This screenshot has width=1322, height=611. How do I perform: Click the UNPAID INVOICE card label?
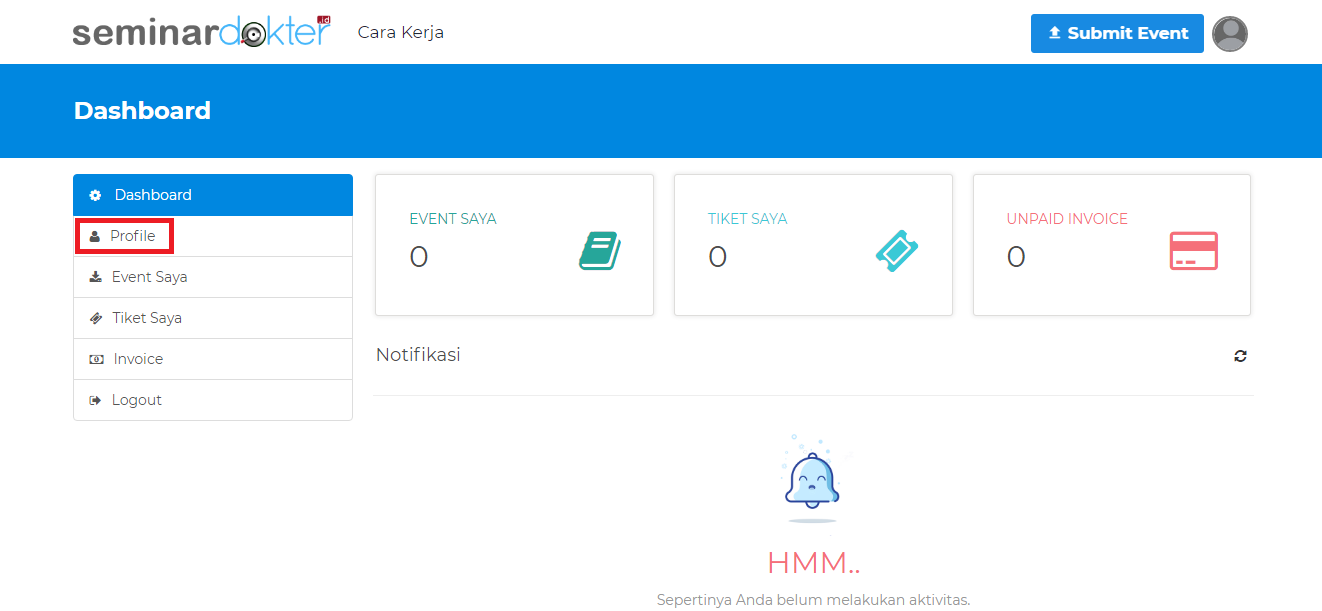click(1066, 219)
